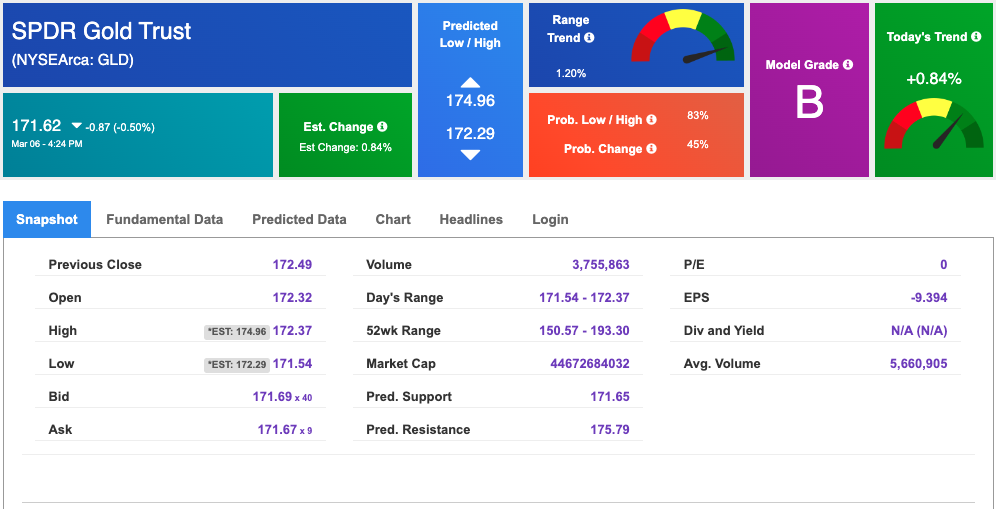This screenshot has width=999, height=509.
Task: Click the Today's Trend gauge dial
Action: click(x=933, y=124)
